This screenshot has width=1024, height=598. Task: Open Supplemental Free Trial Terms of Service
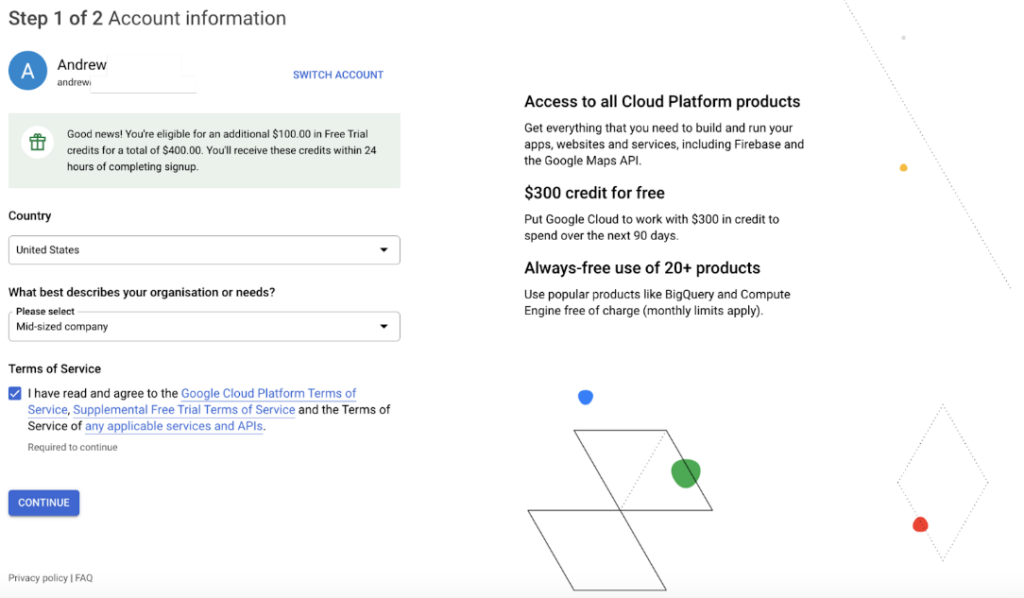tap(184, 410)
